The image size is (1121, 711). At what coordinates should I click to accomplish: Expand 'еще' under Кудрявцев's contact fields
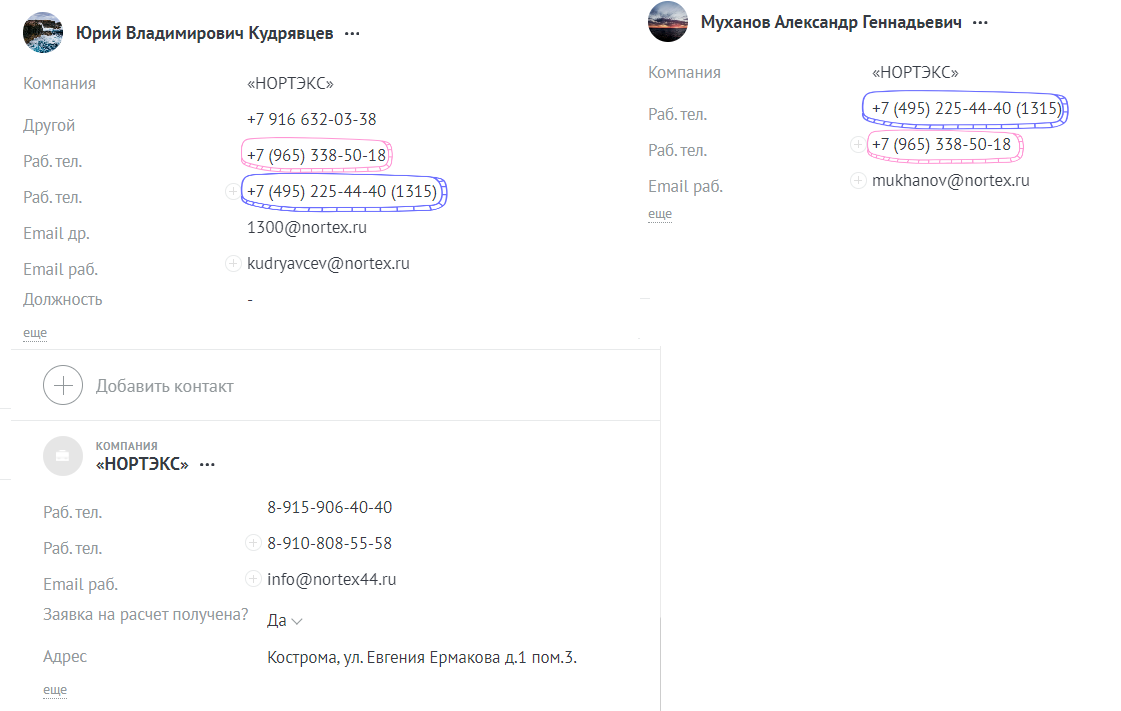tap(35, 333)
